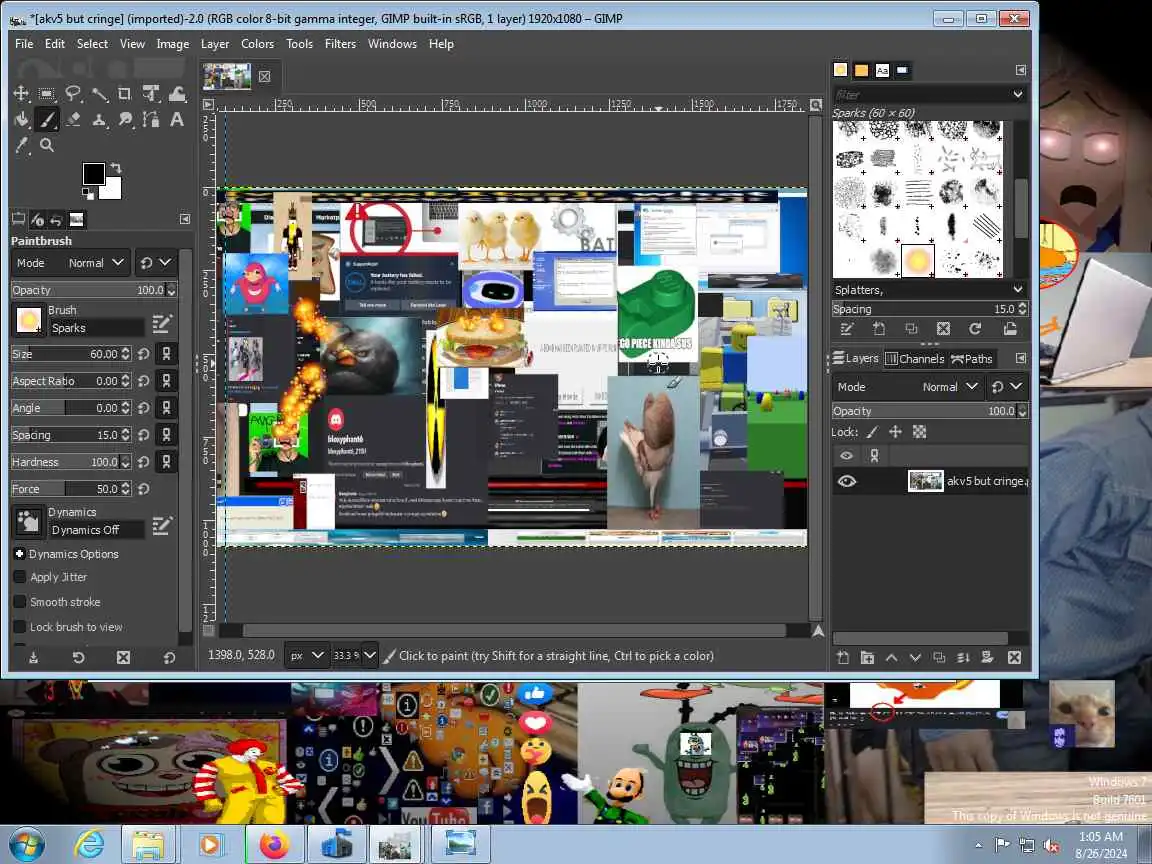Enable Smooth stroke checkbox

(x=20, y=602)
